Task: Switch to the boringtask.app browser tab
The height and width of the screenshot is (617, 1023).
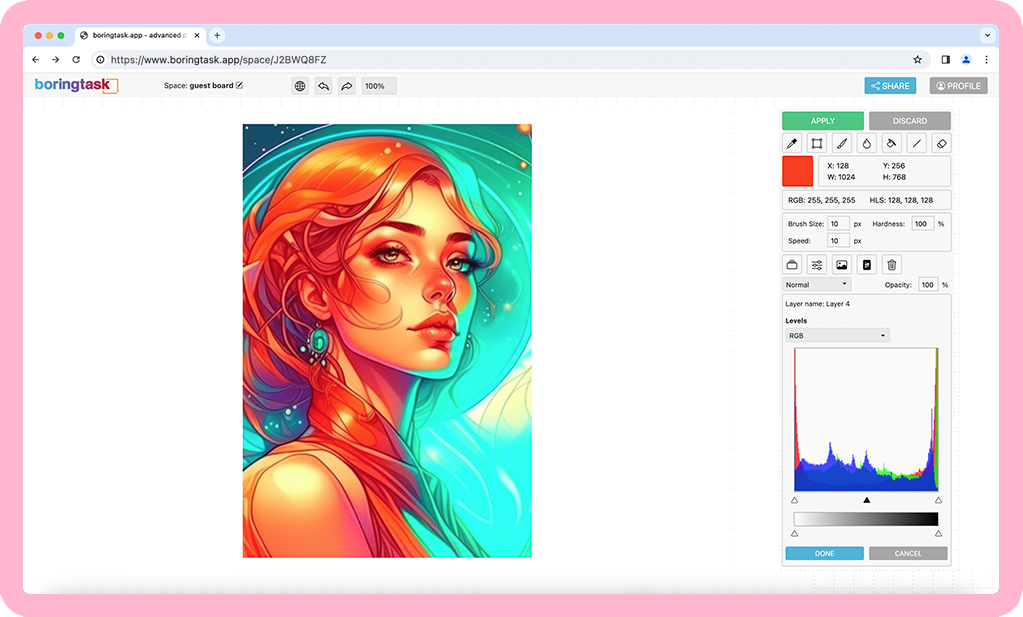Action: point(140,35)
